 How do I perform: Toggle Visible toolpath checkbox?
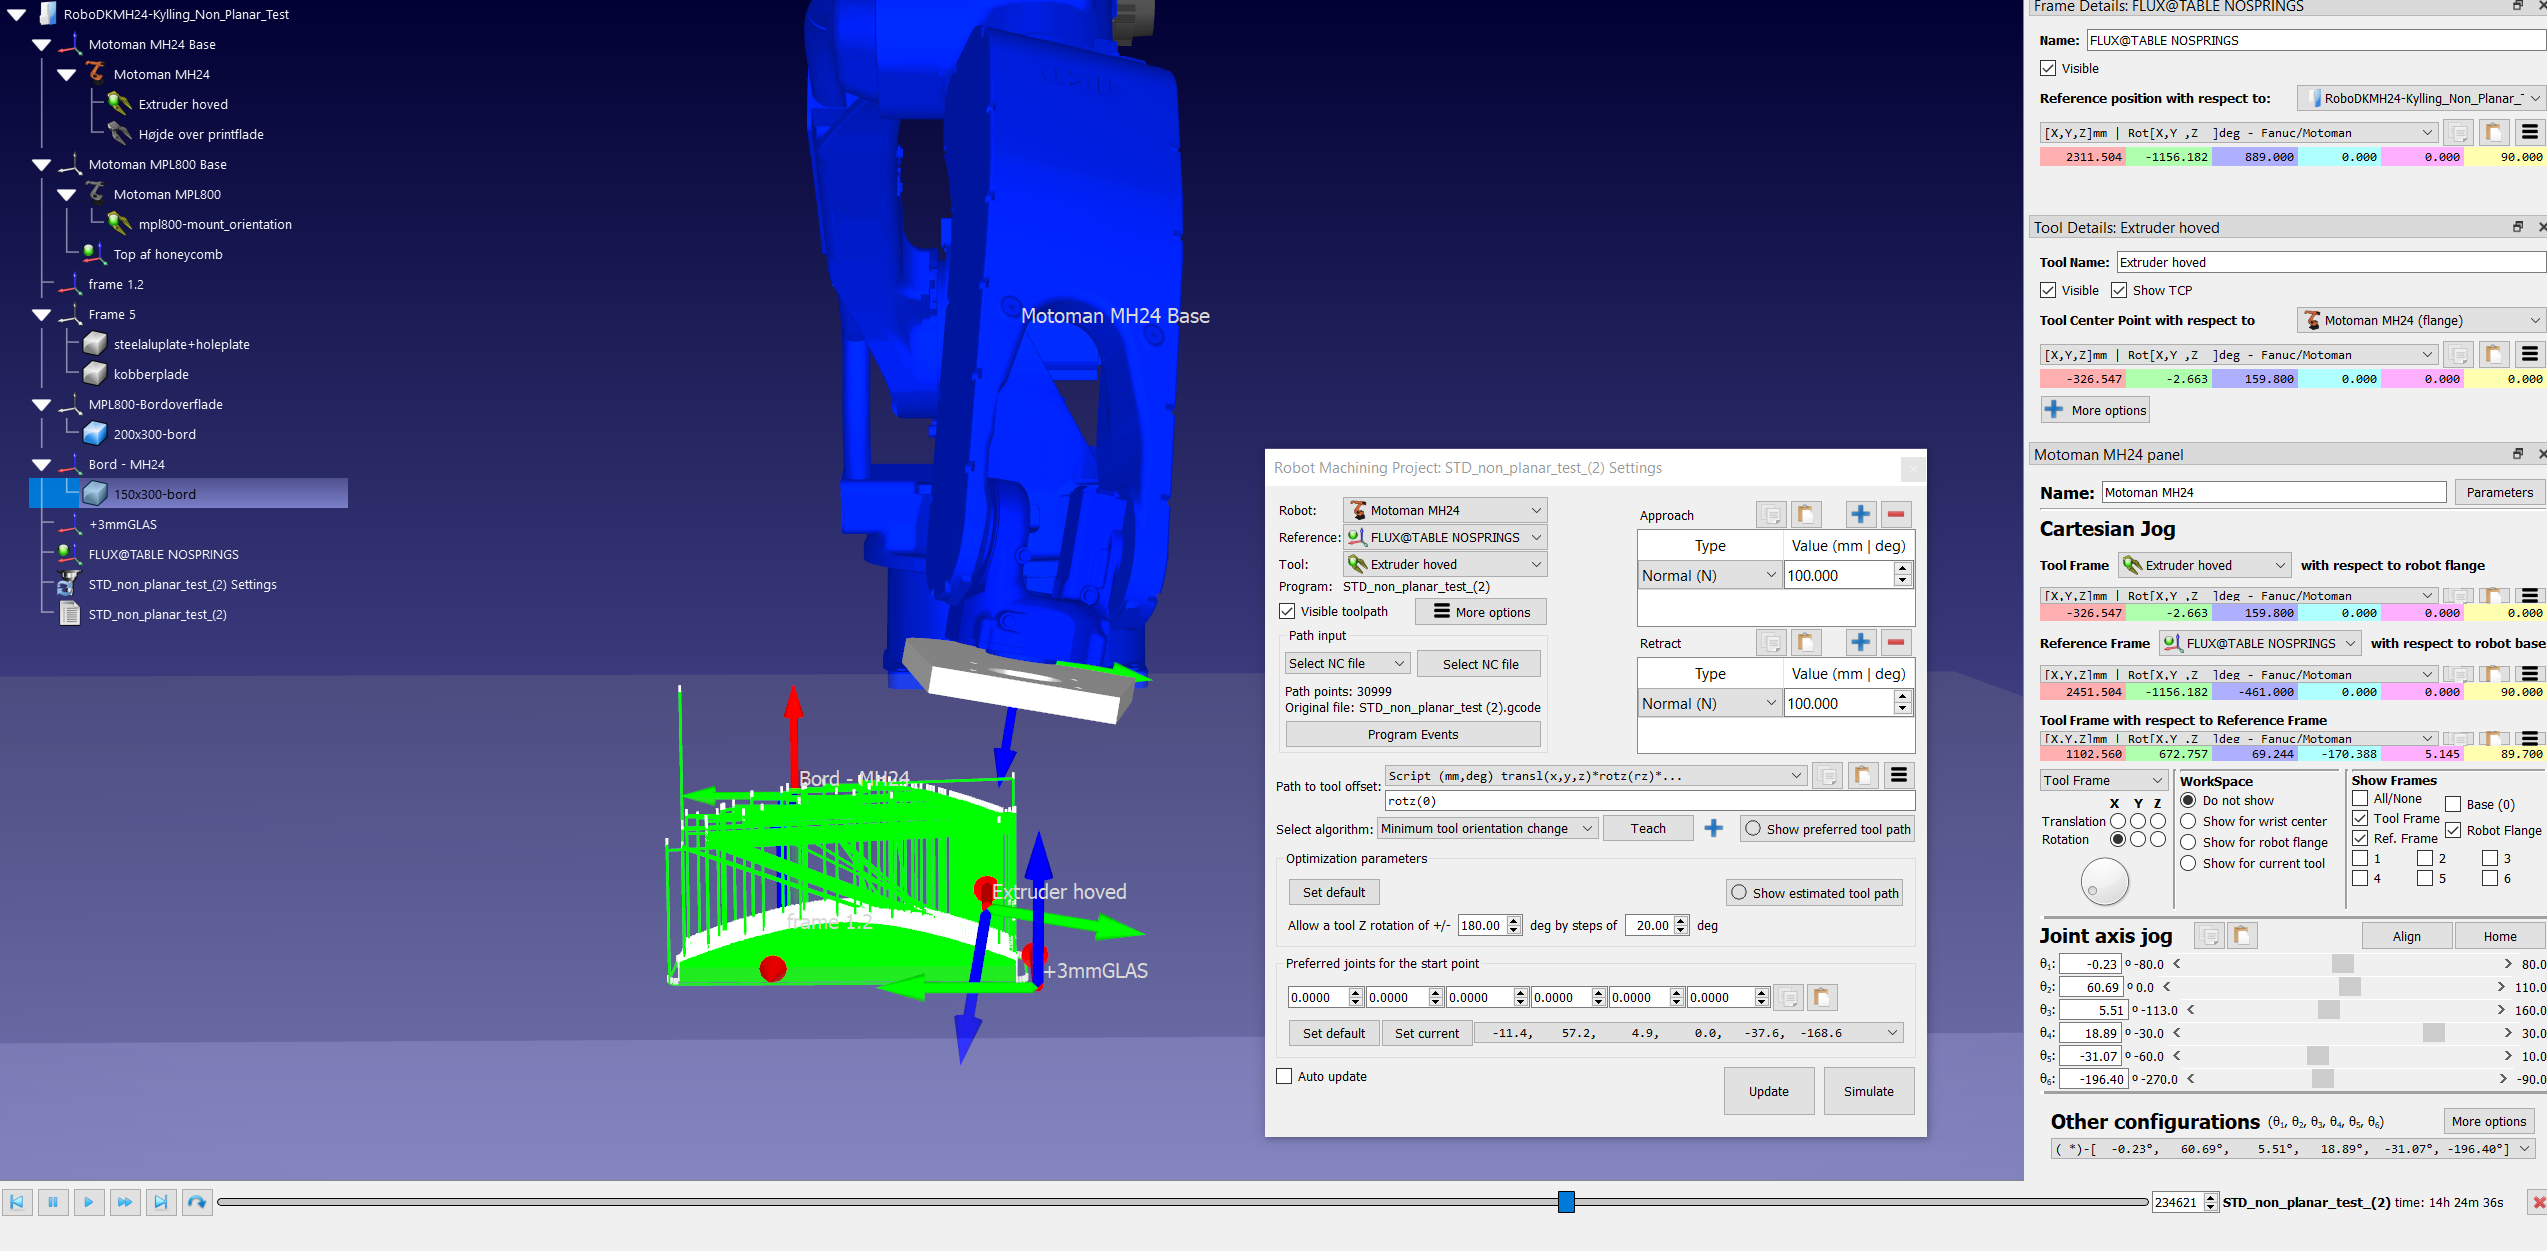(x=1287, y=611)
